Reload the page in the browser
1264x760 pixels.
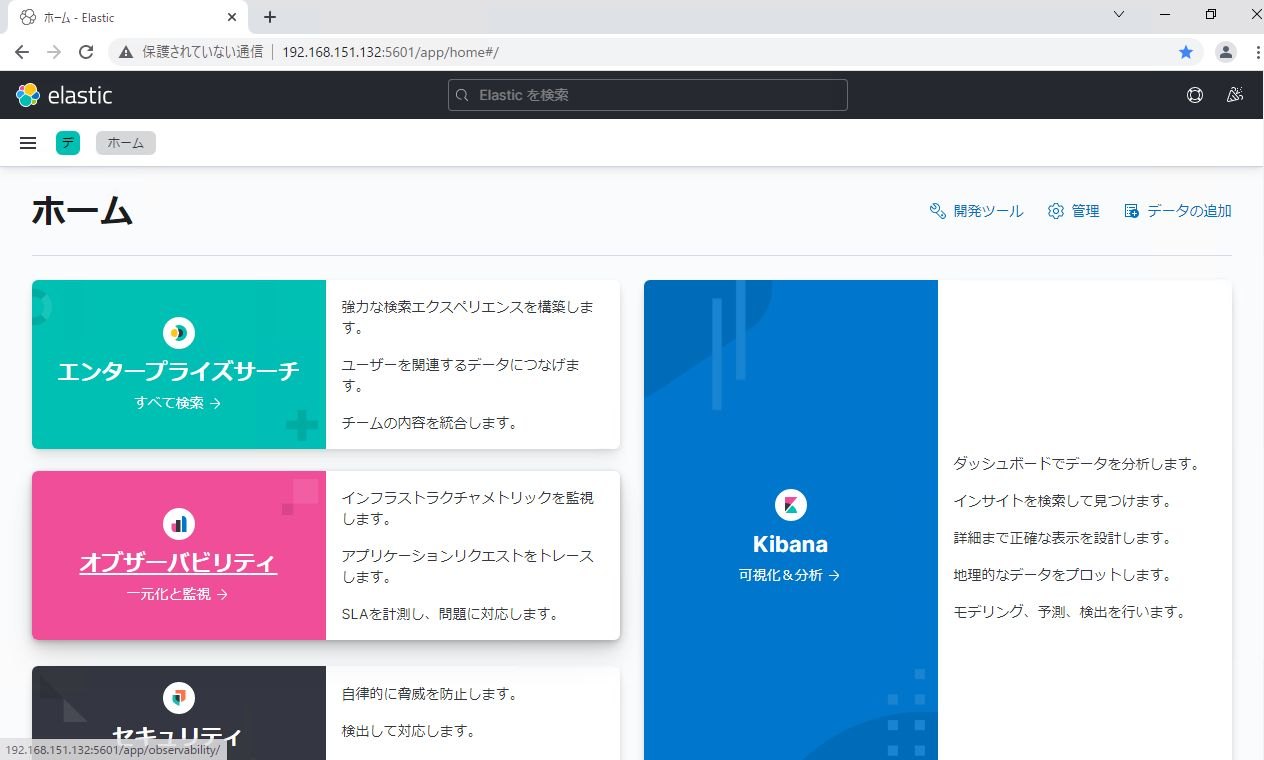(x=86, y=52)
